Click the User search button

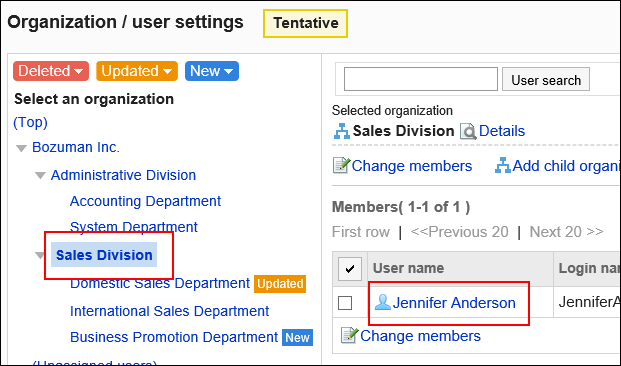(x=546, y=80)
